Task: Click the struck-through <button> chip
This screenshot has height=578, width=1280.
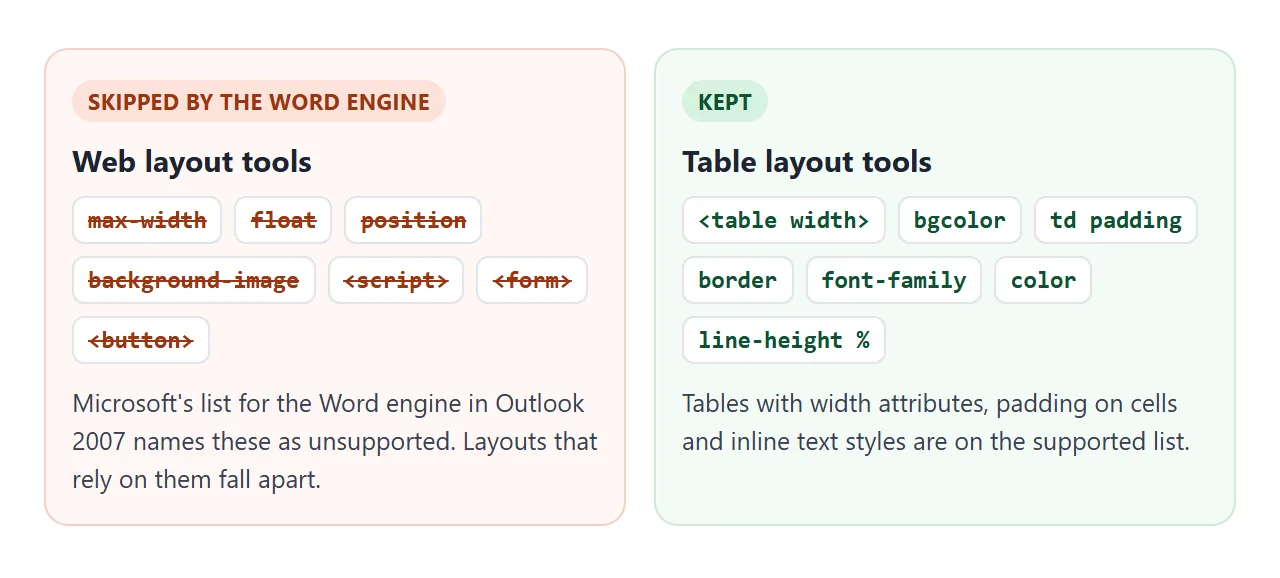Action: tap(141, 340)
